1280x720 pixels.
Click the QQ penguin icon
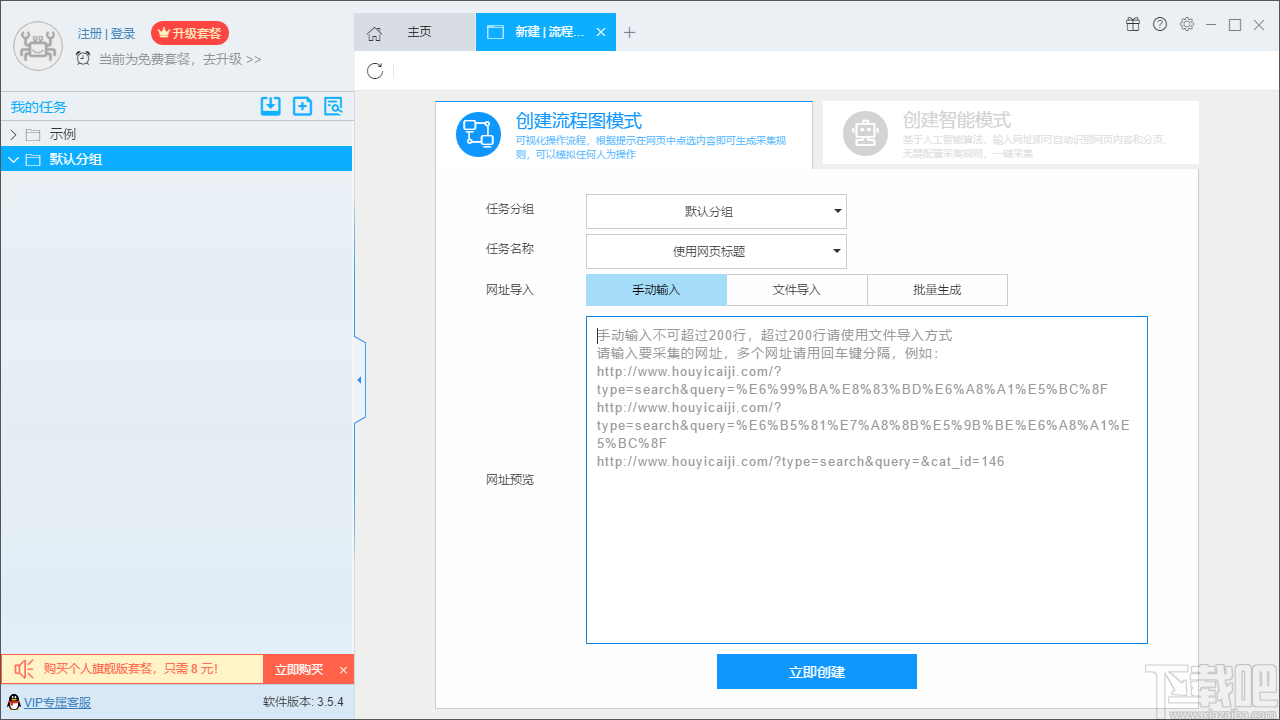click(14, 702)
